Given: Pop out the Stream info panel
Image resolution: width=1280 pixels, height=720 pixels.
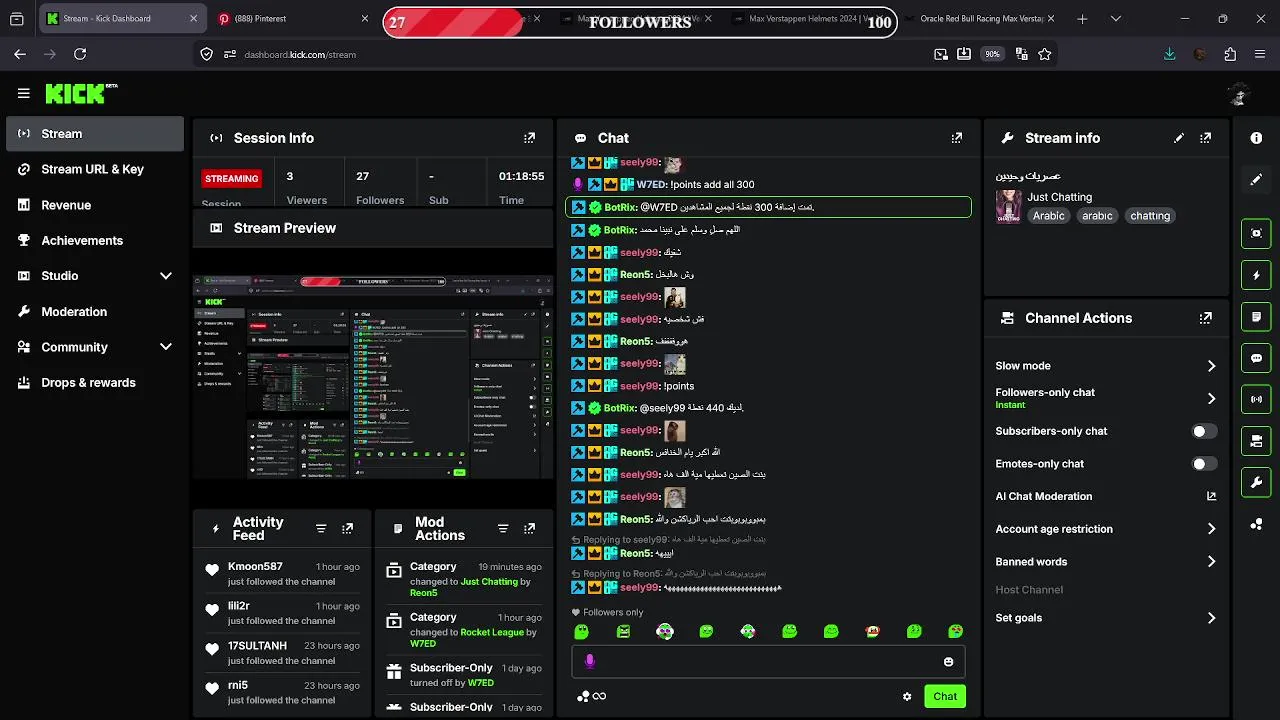Looking at the screenshot, I should pos(1206,138).
